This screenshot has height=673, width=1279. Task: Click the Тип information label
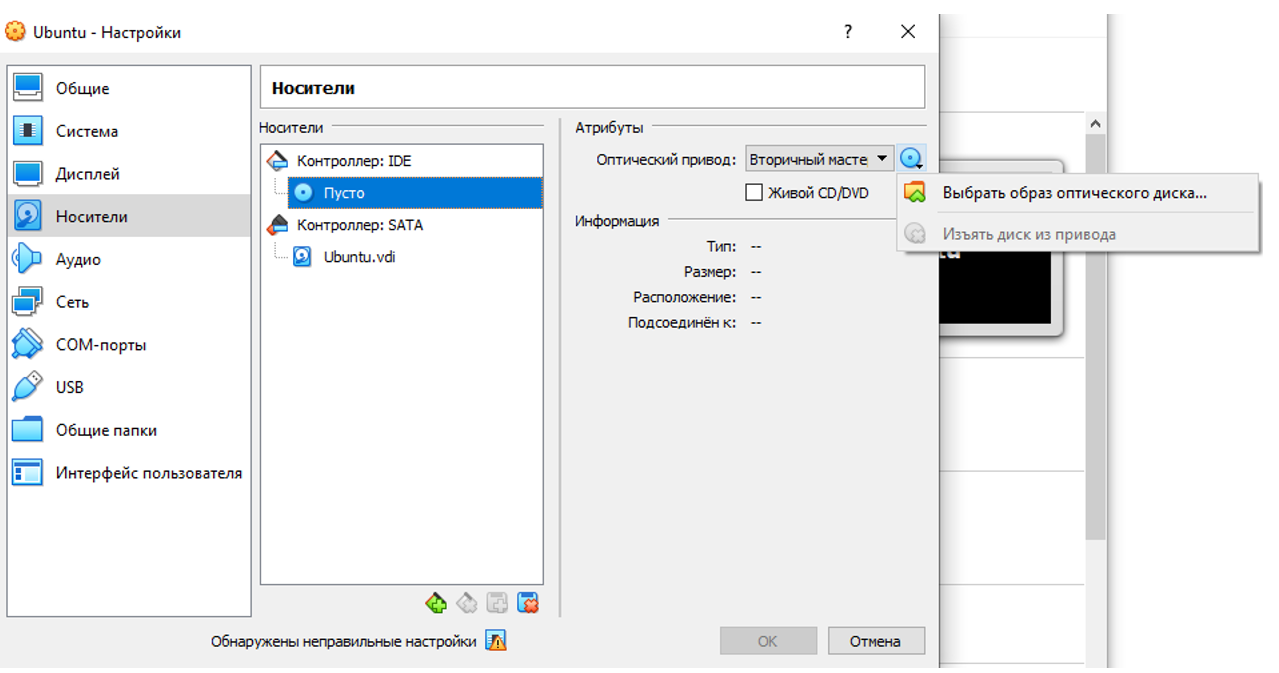pyautogui.click(x=721, y=245)
